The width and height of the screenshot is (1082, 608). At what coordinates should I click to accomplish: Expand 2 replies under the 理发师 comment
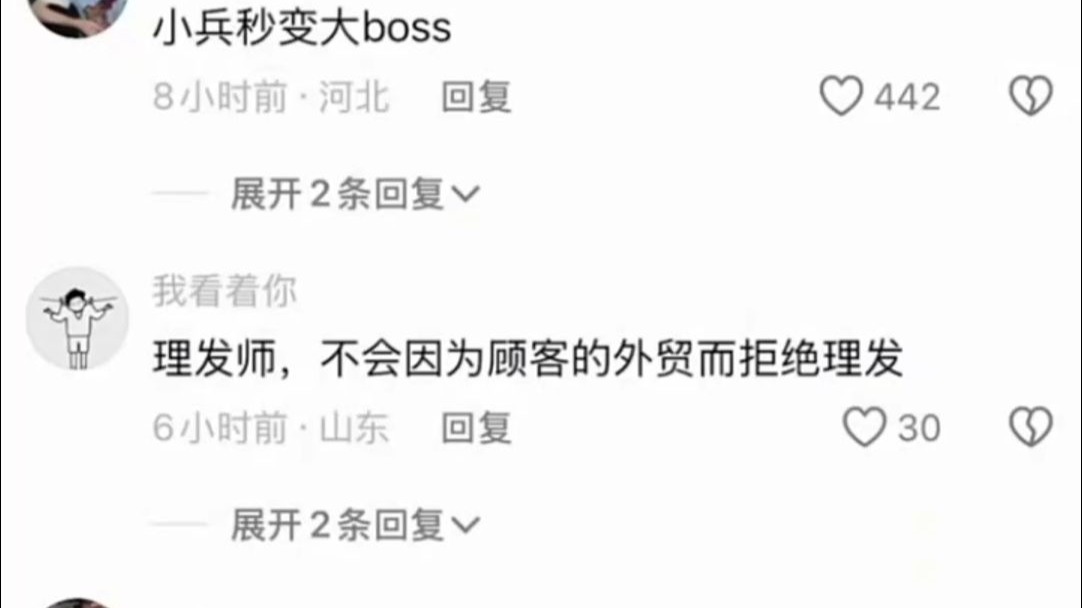[355, 525]
